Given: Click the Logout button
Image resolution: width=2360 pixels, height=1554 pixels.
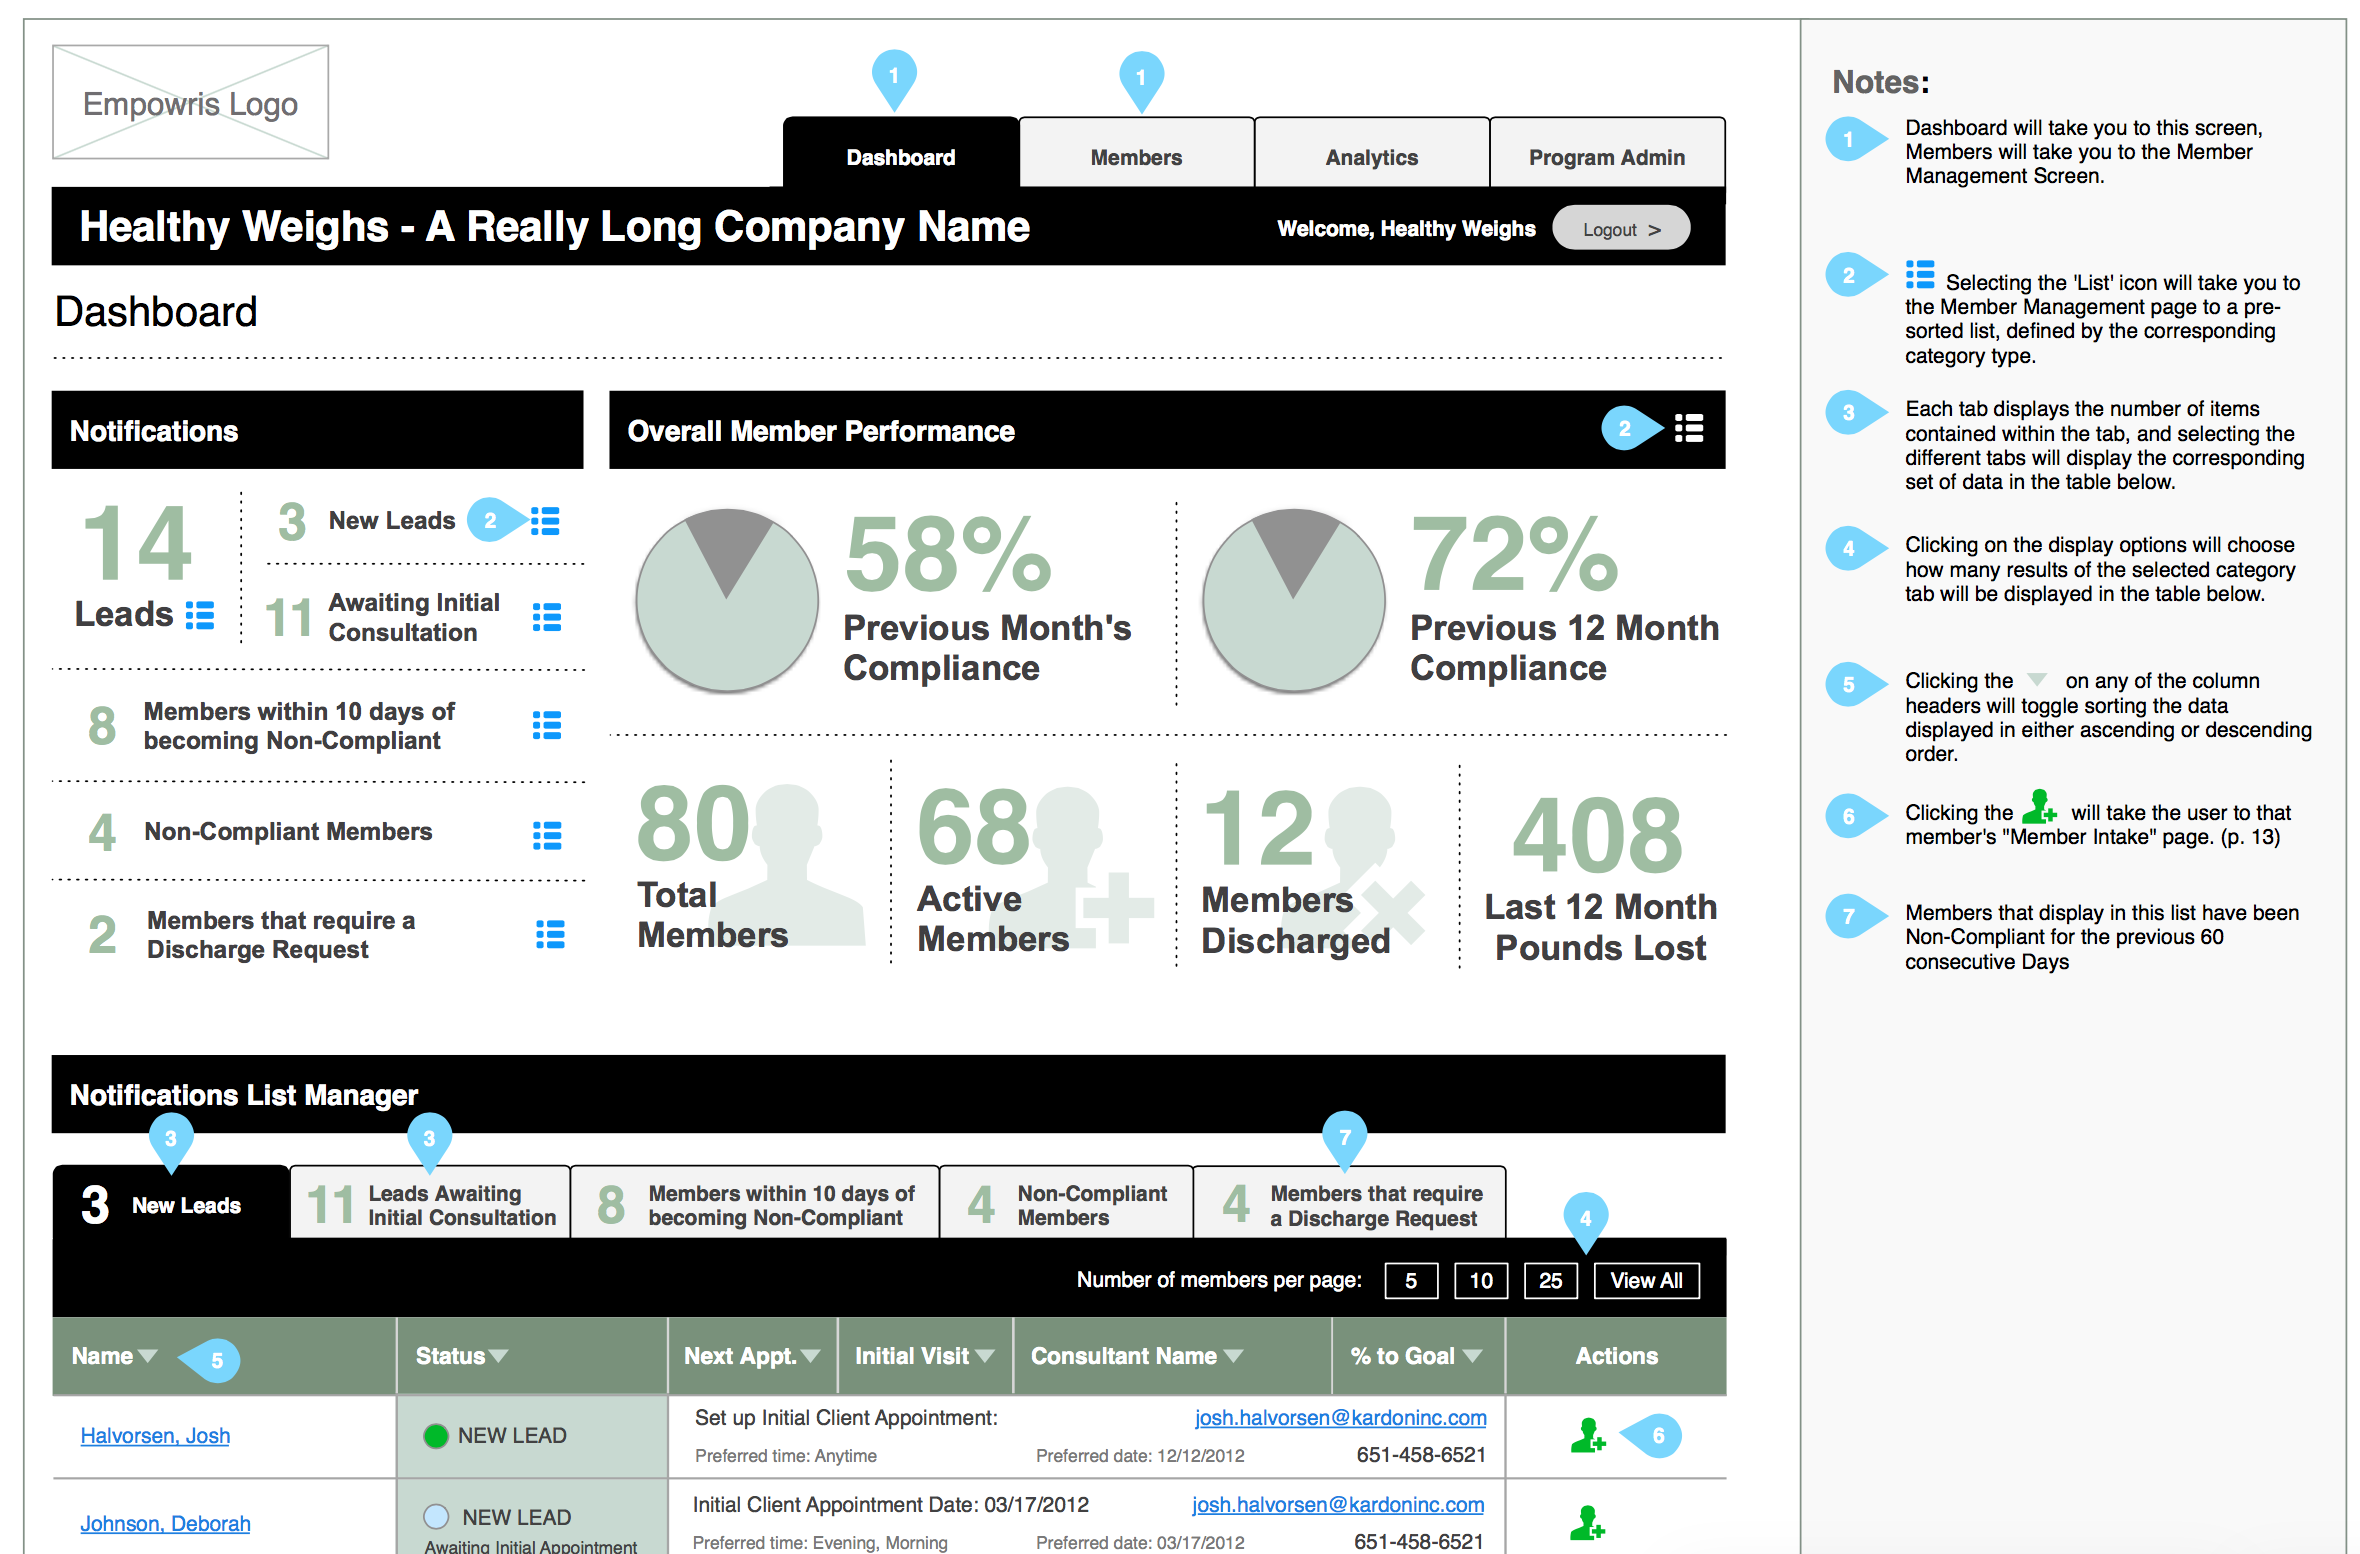Looking at the screenshot, I should [1621, 229].
